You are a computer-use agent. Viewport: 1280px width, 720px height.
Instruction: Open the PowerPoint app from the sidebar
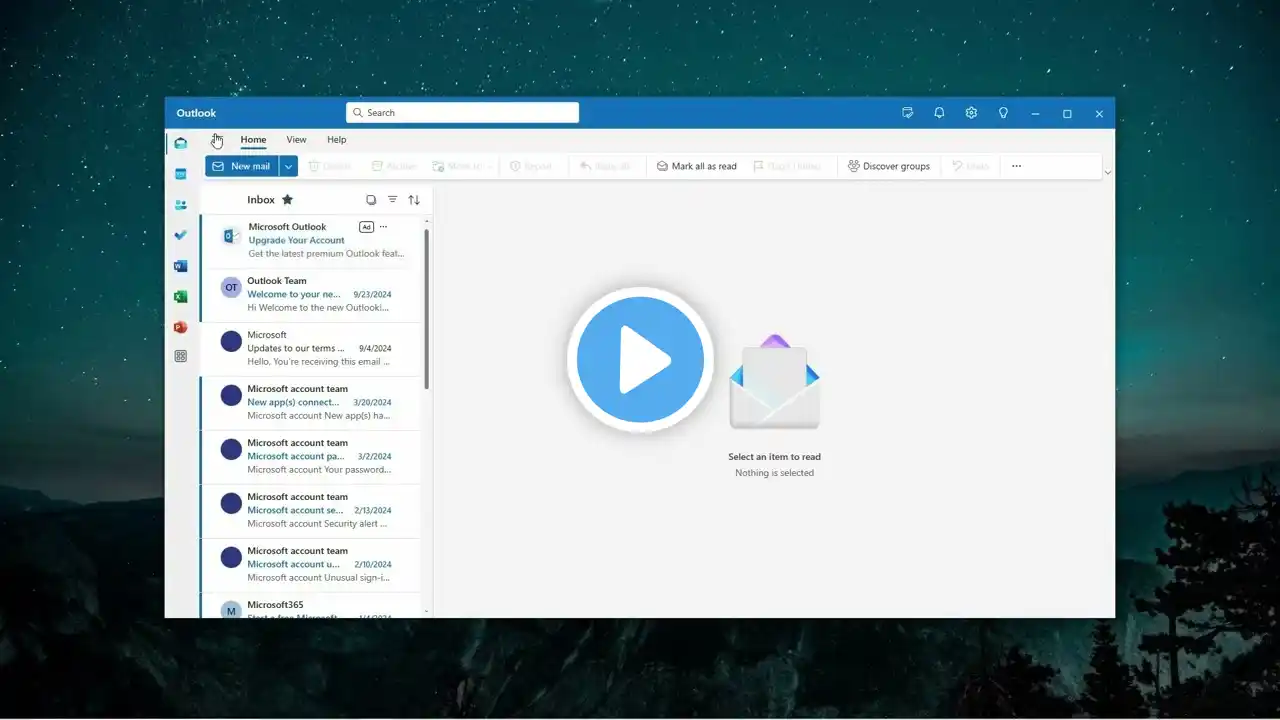(x=180, y=327)
